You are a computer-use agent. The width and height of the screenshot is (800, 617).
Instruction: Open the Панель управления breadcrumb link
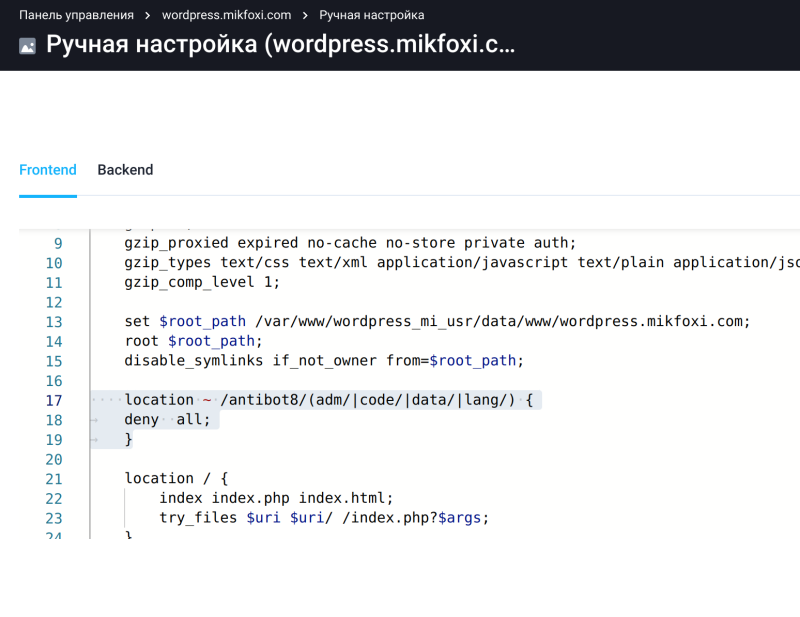pyautogui.click(x=76, y=15)
